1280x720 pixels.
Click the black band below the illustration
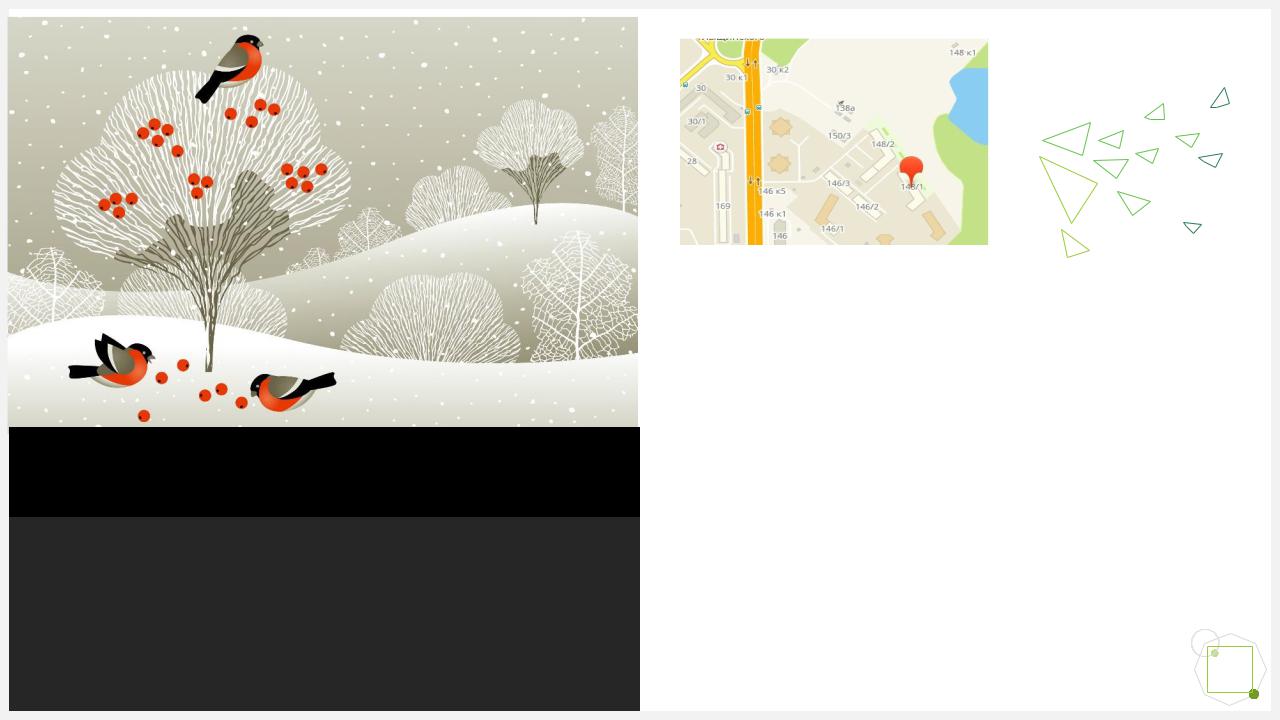point(324,472)
